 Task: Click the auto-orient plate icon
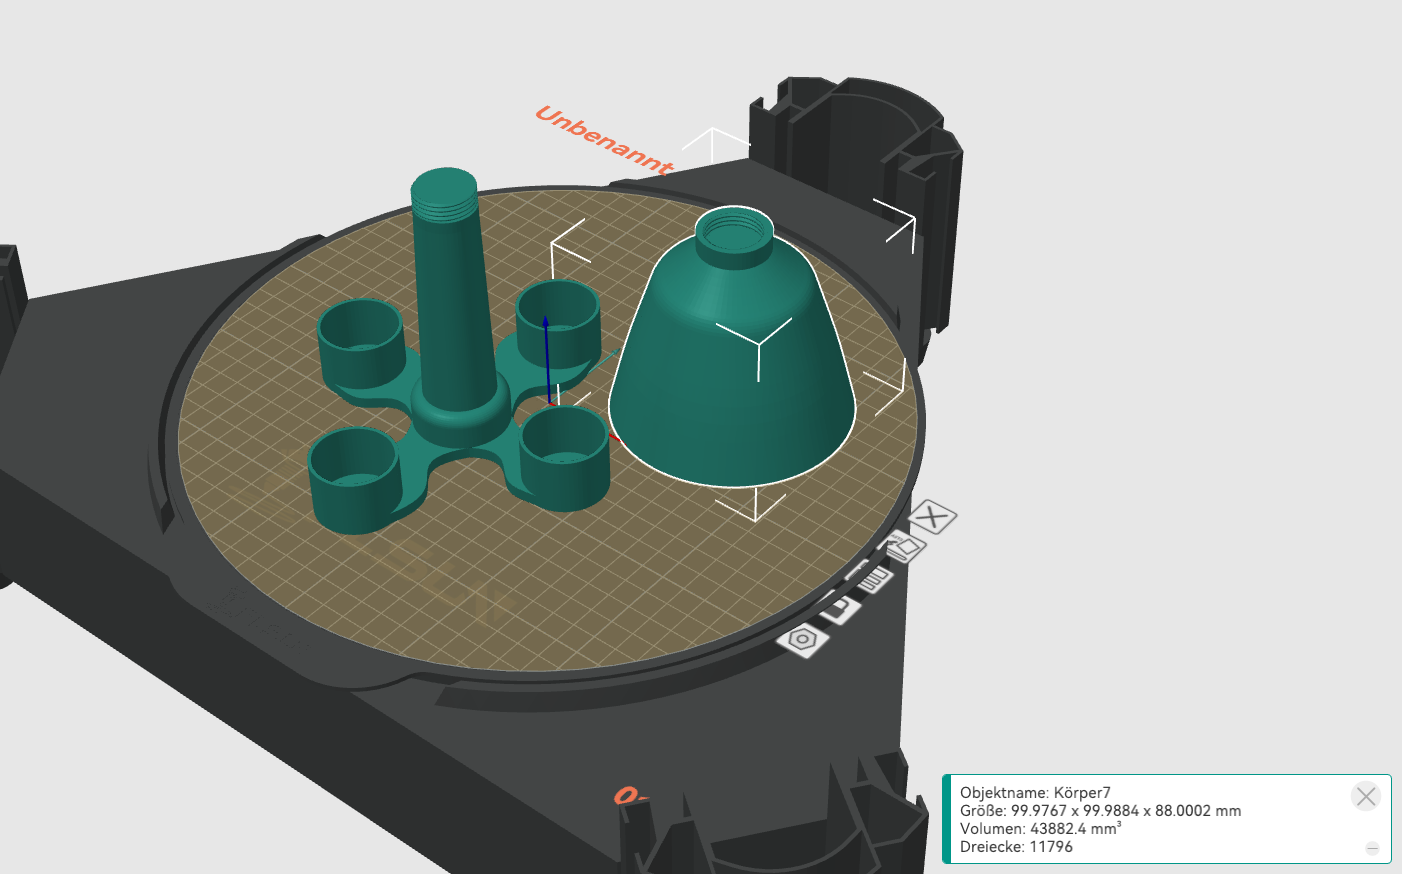pos(905,547)
